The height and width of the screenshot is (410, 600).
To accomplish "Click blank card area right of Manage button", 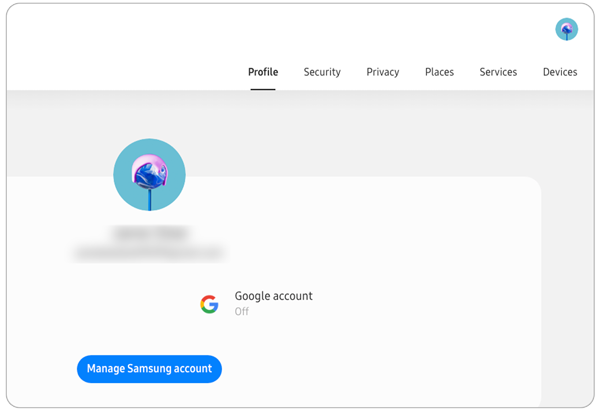I will [380, 368].
